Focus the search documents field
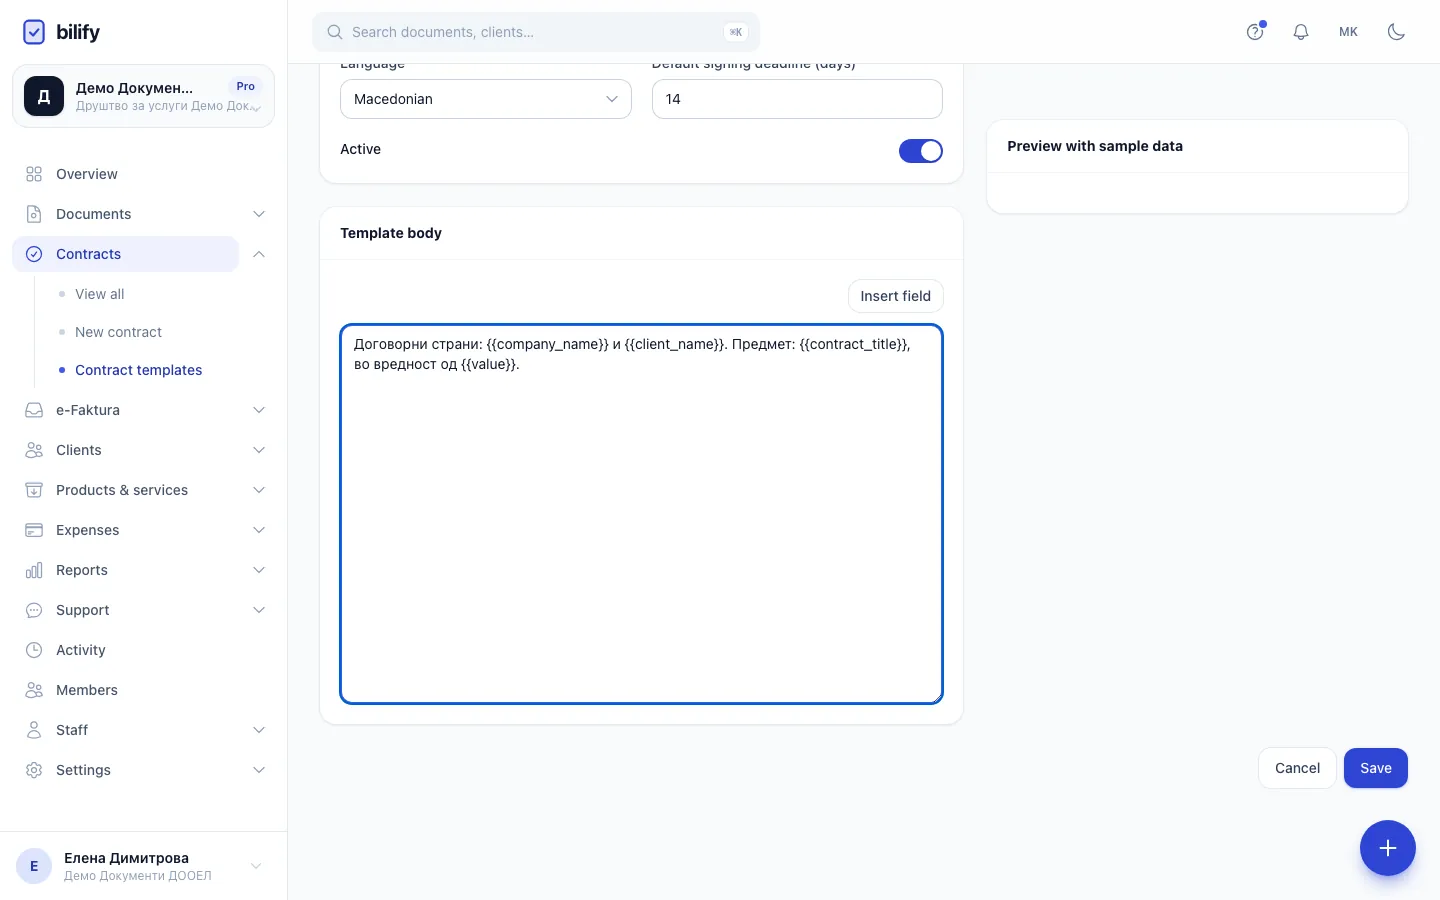Viewport: 1440px width, 900px height. (536, 32)
